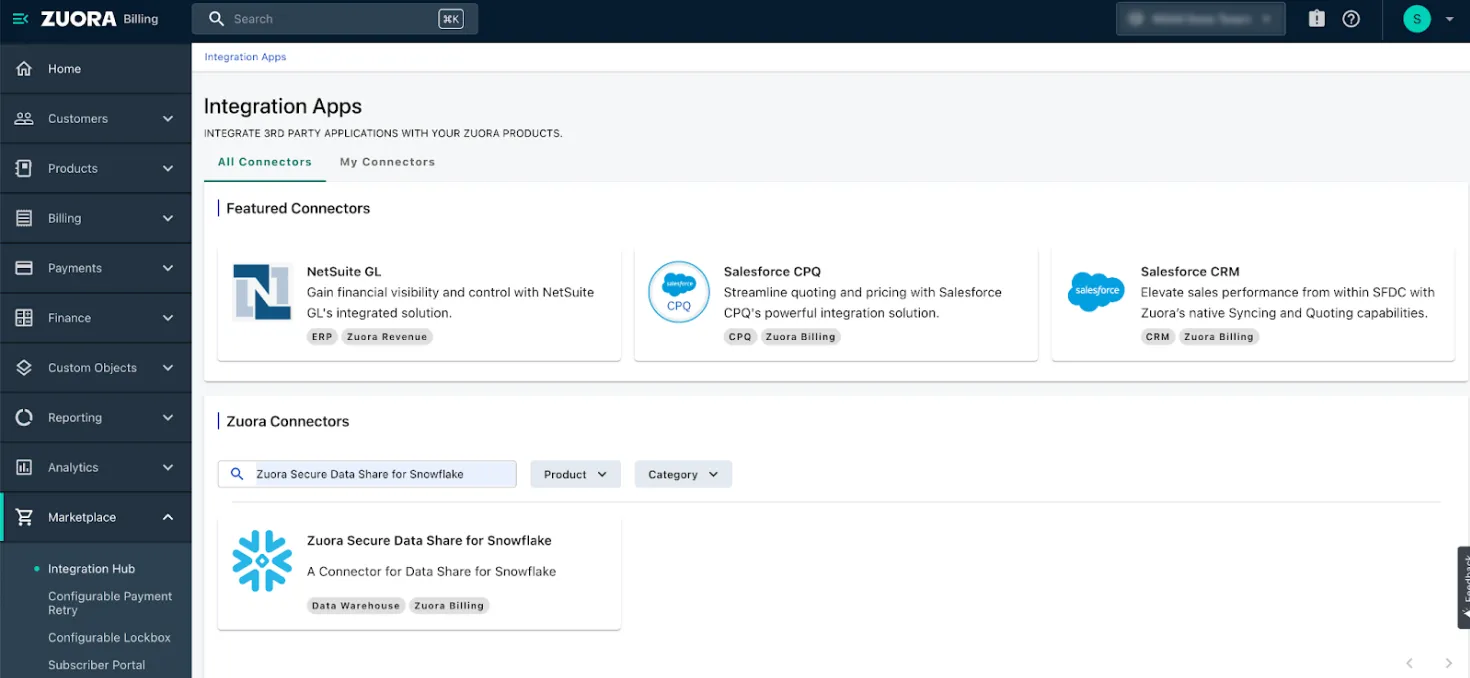
Task: Go to the next page with the right arrow
Action: point(1448,663)
